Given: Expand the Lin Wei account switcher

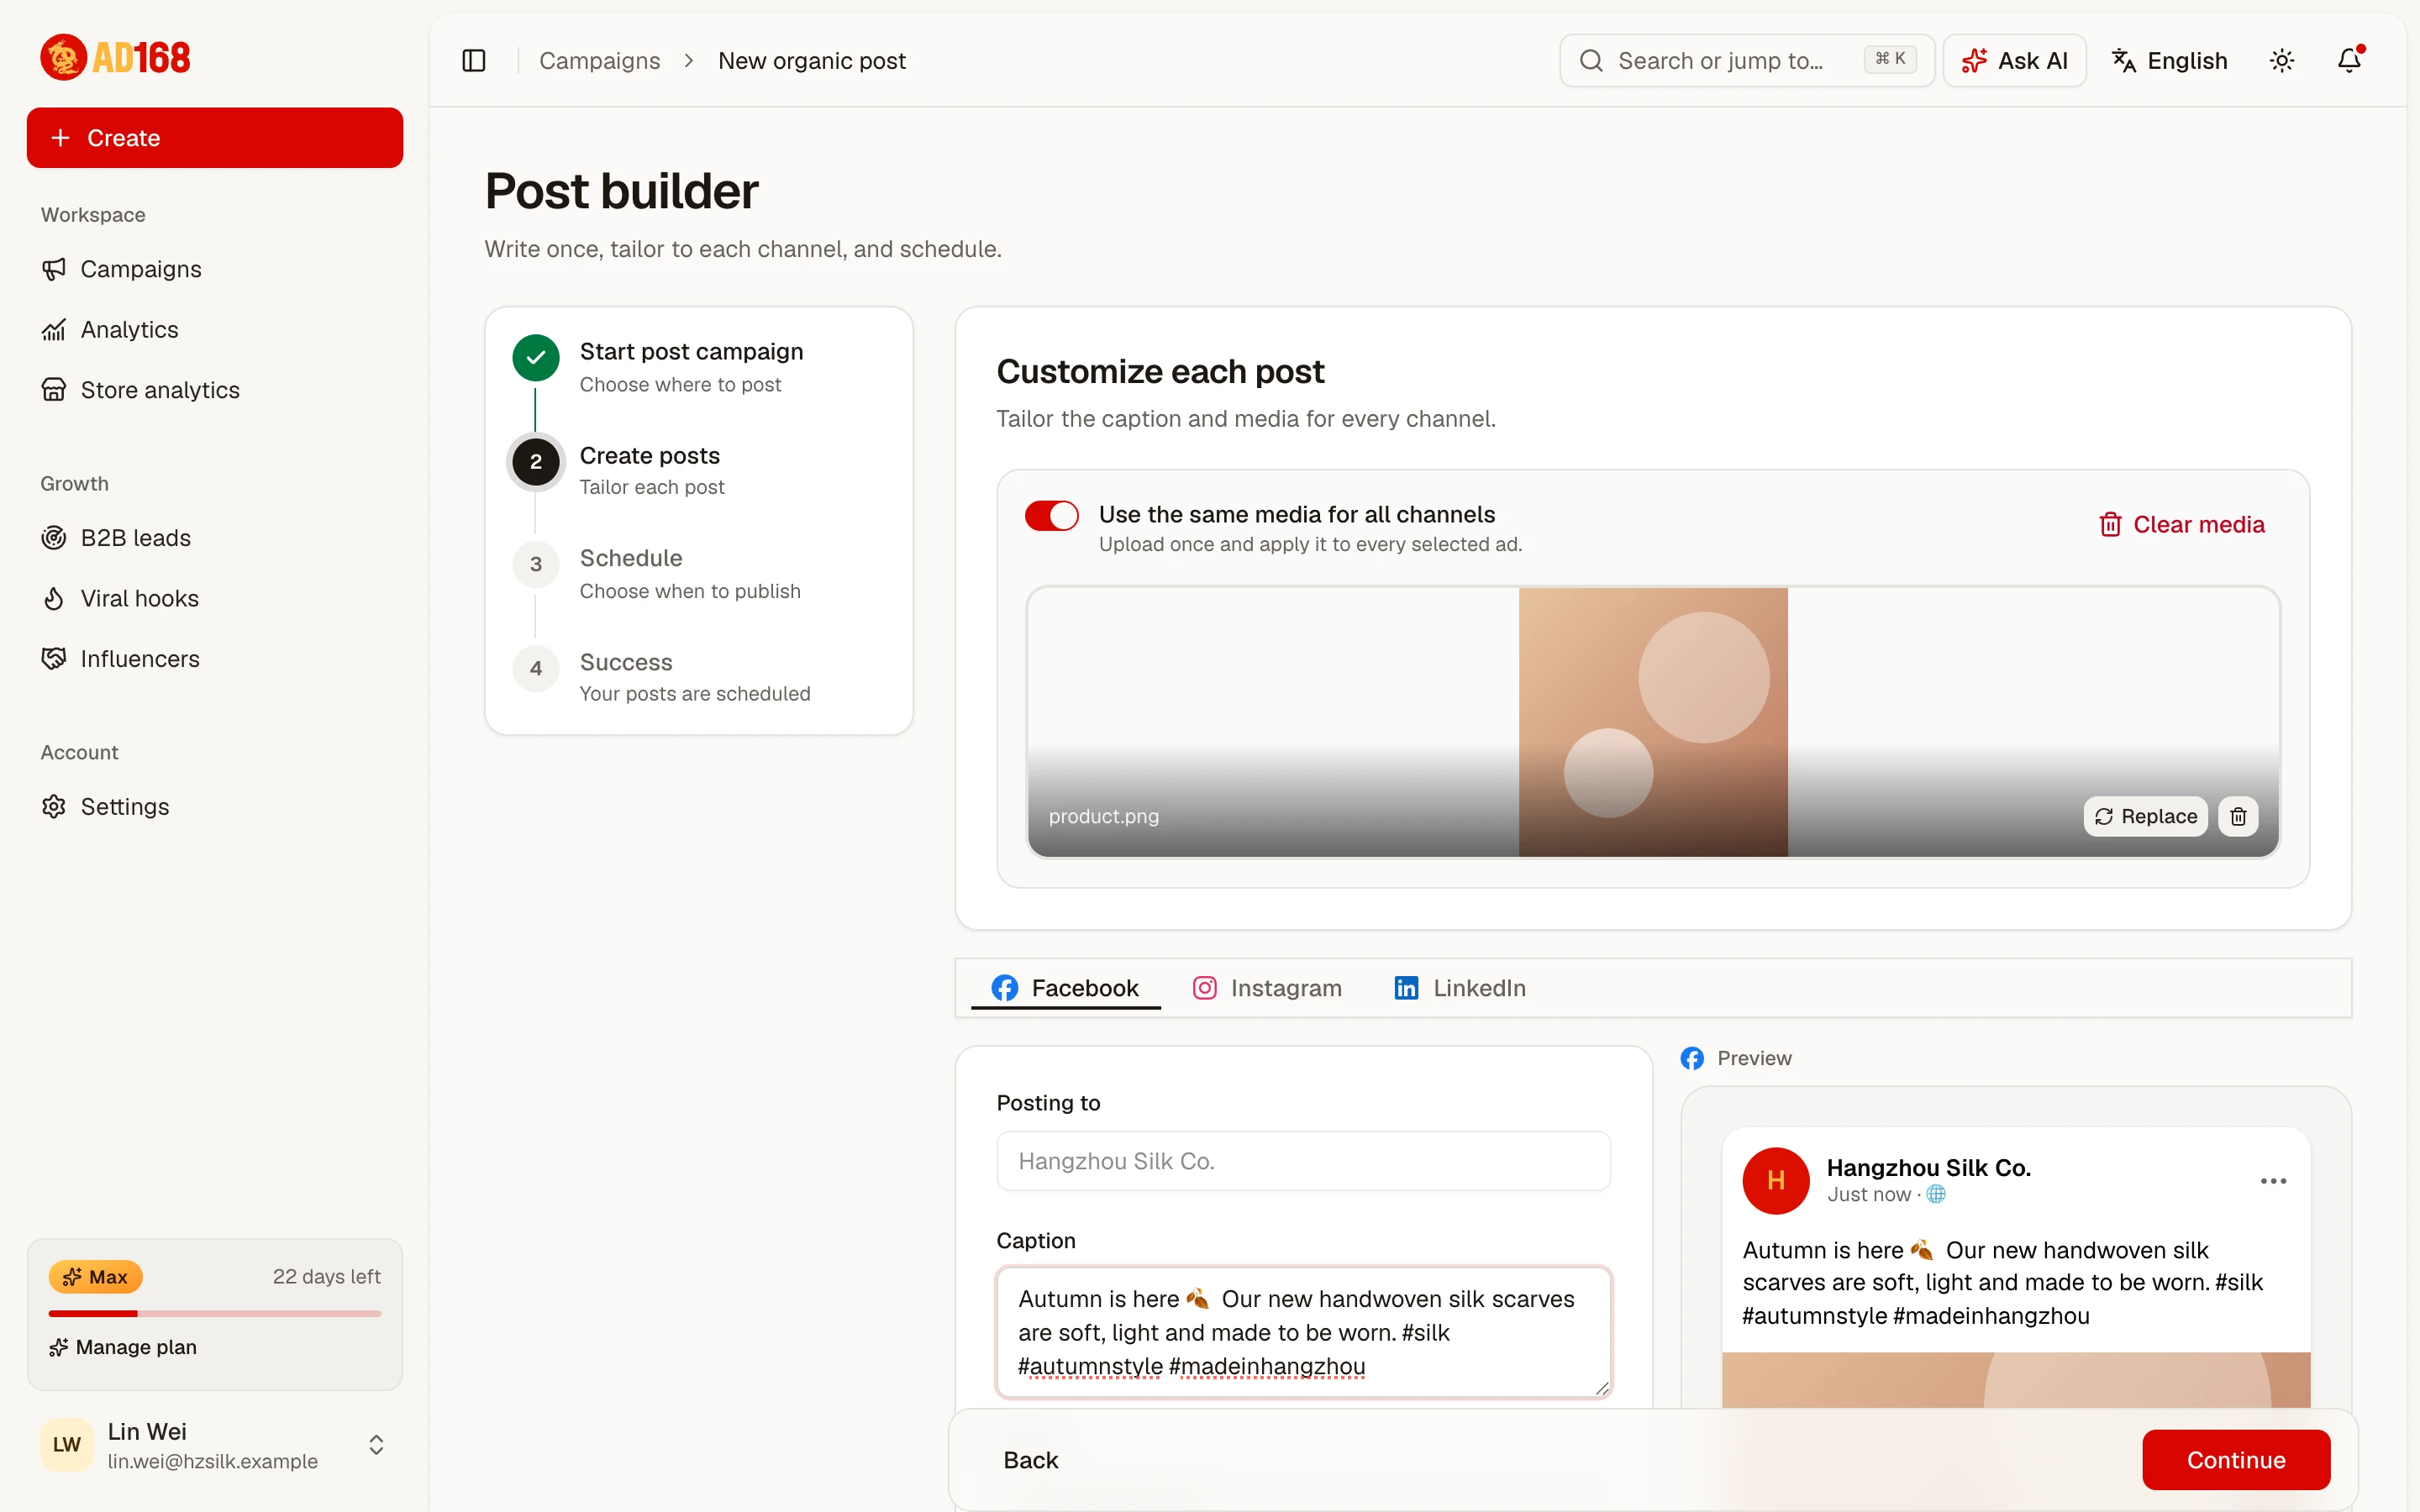Looking at the screenshot, I should tap(376, 1445).
